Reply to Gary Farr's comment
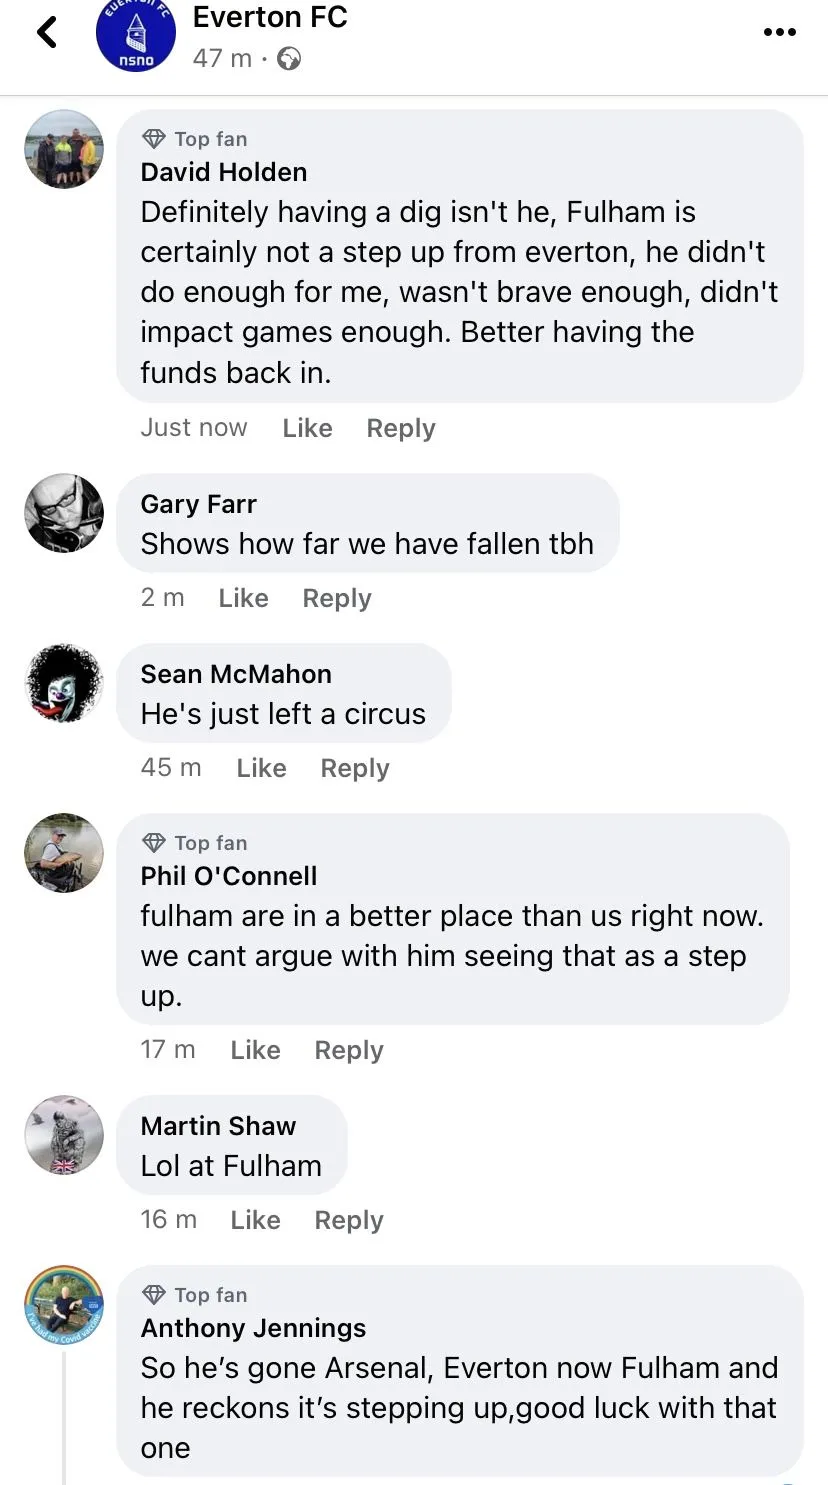 (x=337, y=598)
